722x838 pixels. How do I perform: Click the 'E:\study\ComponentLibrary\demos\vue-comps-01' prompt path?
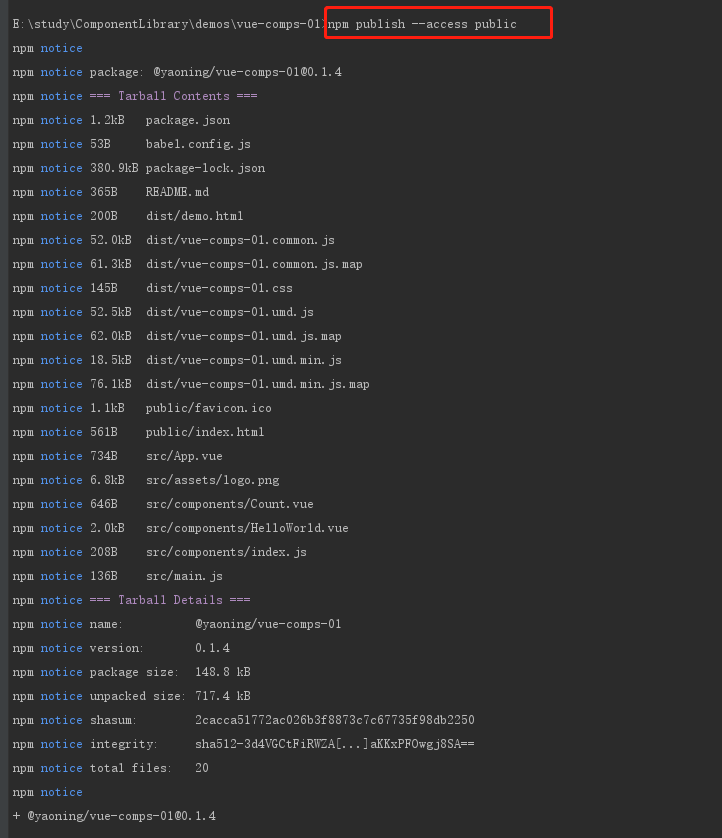click(x=168, y=24)
